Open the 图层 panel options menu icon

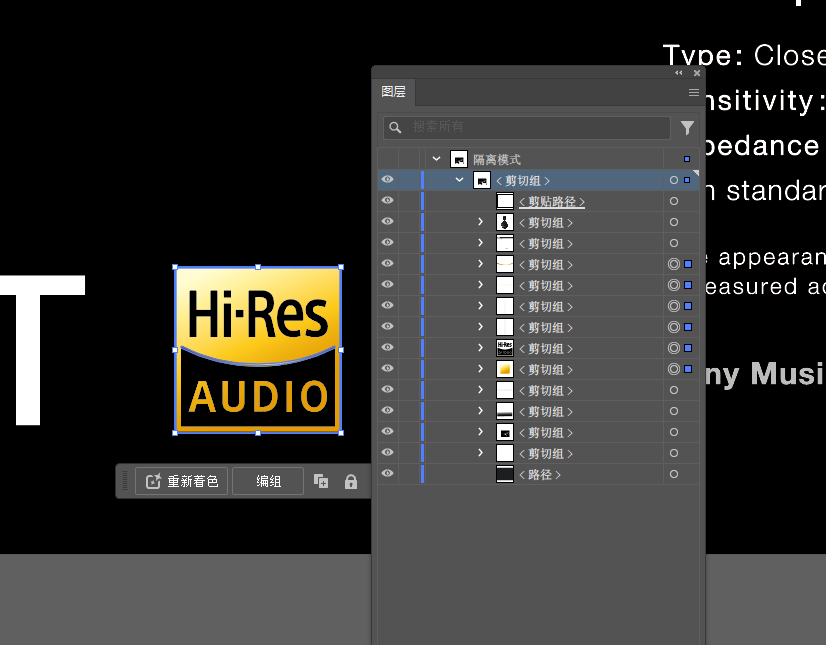point(693,92)
